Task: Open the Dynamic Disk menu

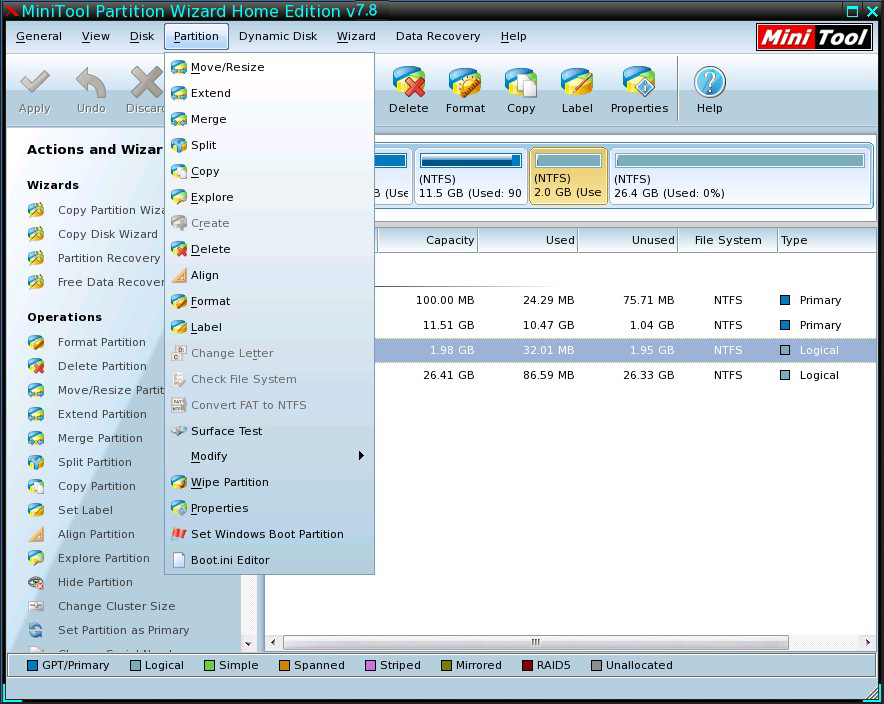Action: click(278, 36)
